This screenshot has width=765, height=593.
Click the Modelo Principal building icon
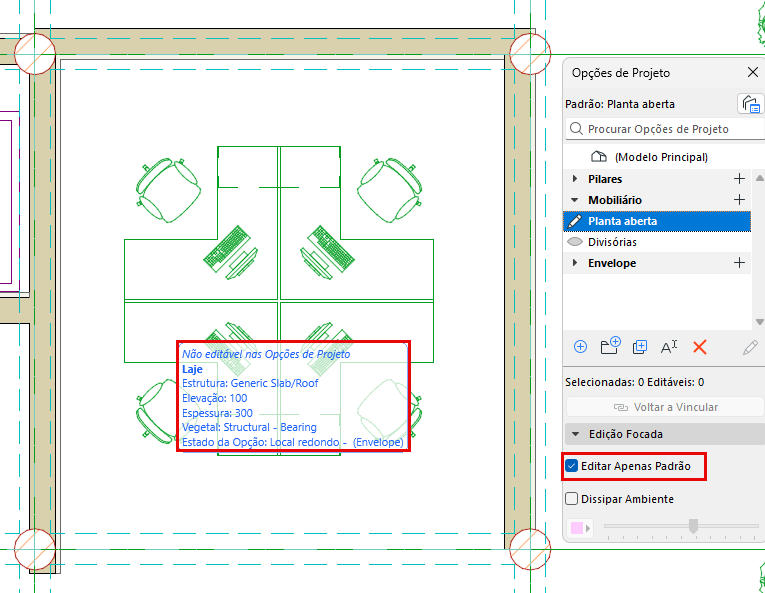tap(599, 157)
